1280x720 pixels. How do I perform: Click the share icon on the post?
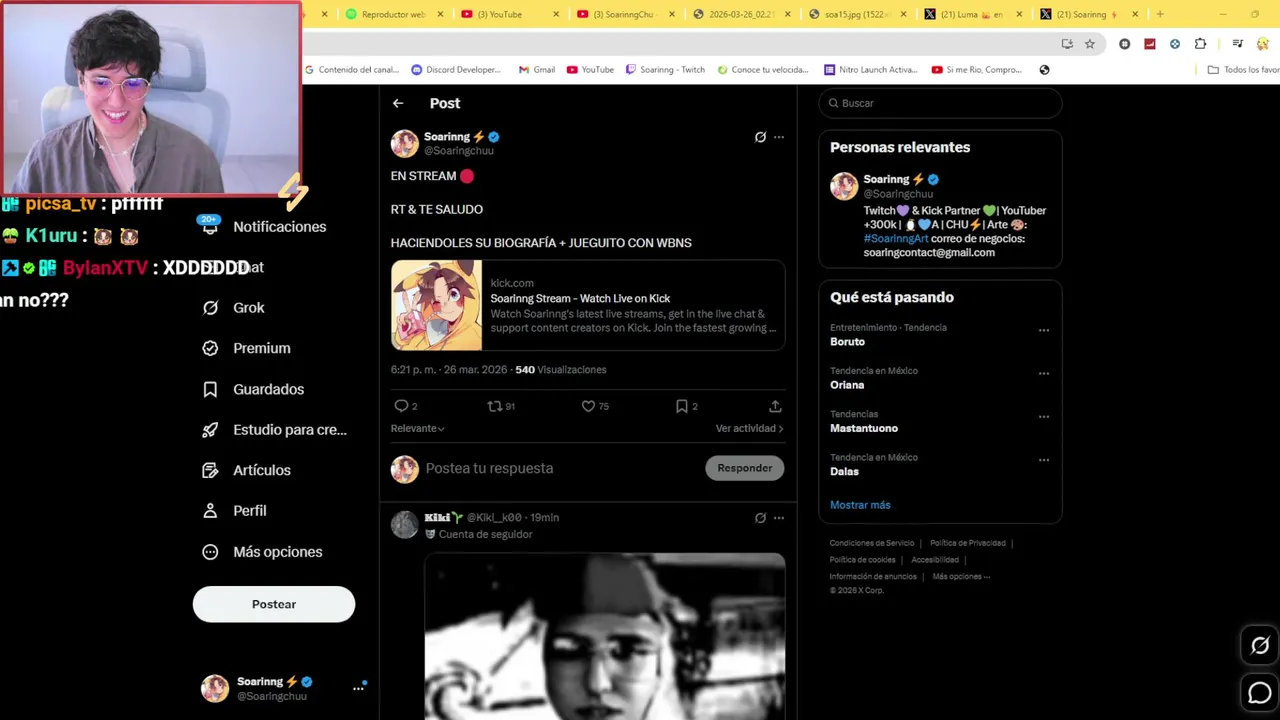(x=775, y=406)
